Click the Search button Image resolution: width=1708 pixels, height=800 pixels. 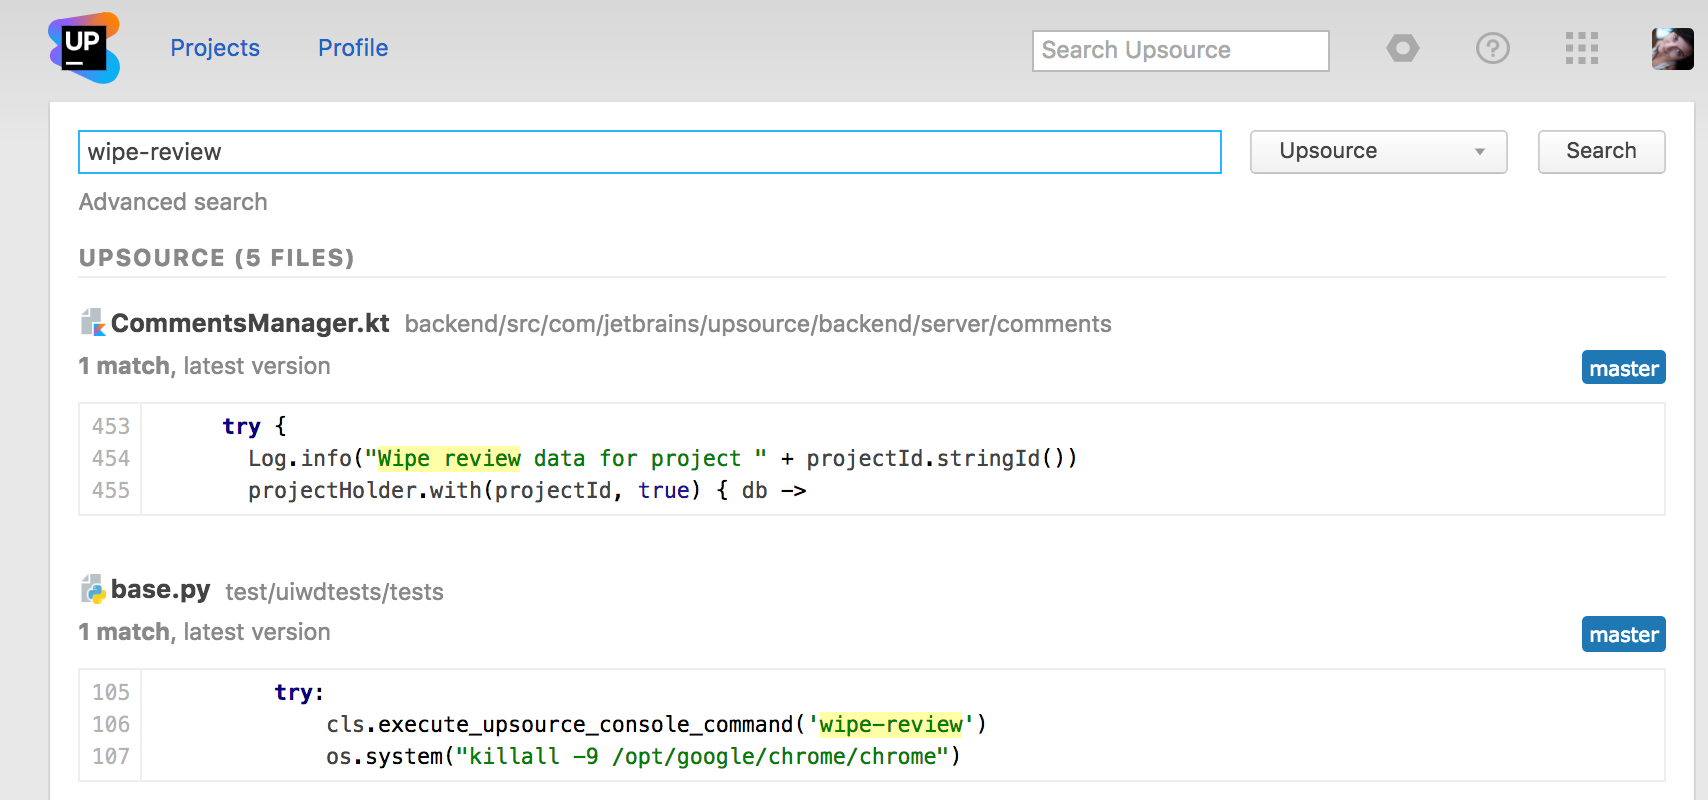(1602, 152)
